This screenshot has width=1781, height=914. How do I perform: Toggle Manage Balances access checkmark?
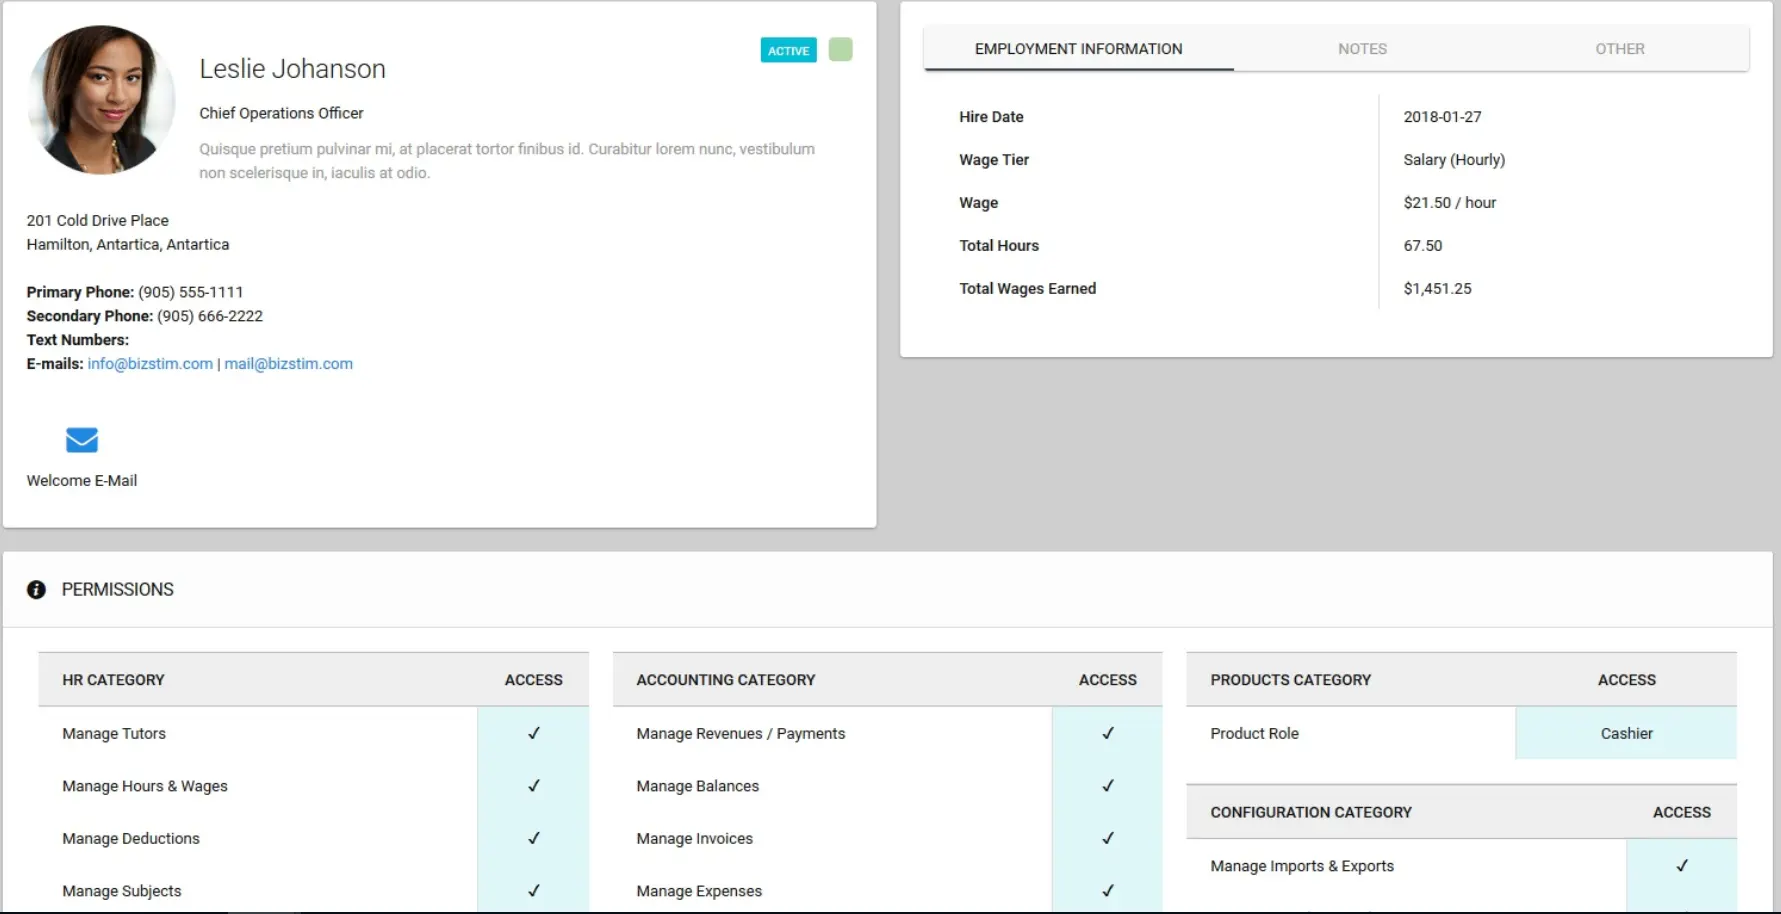tap(1107, 786)
